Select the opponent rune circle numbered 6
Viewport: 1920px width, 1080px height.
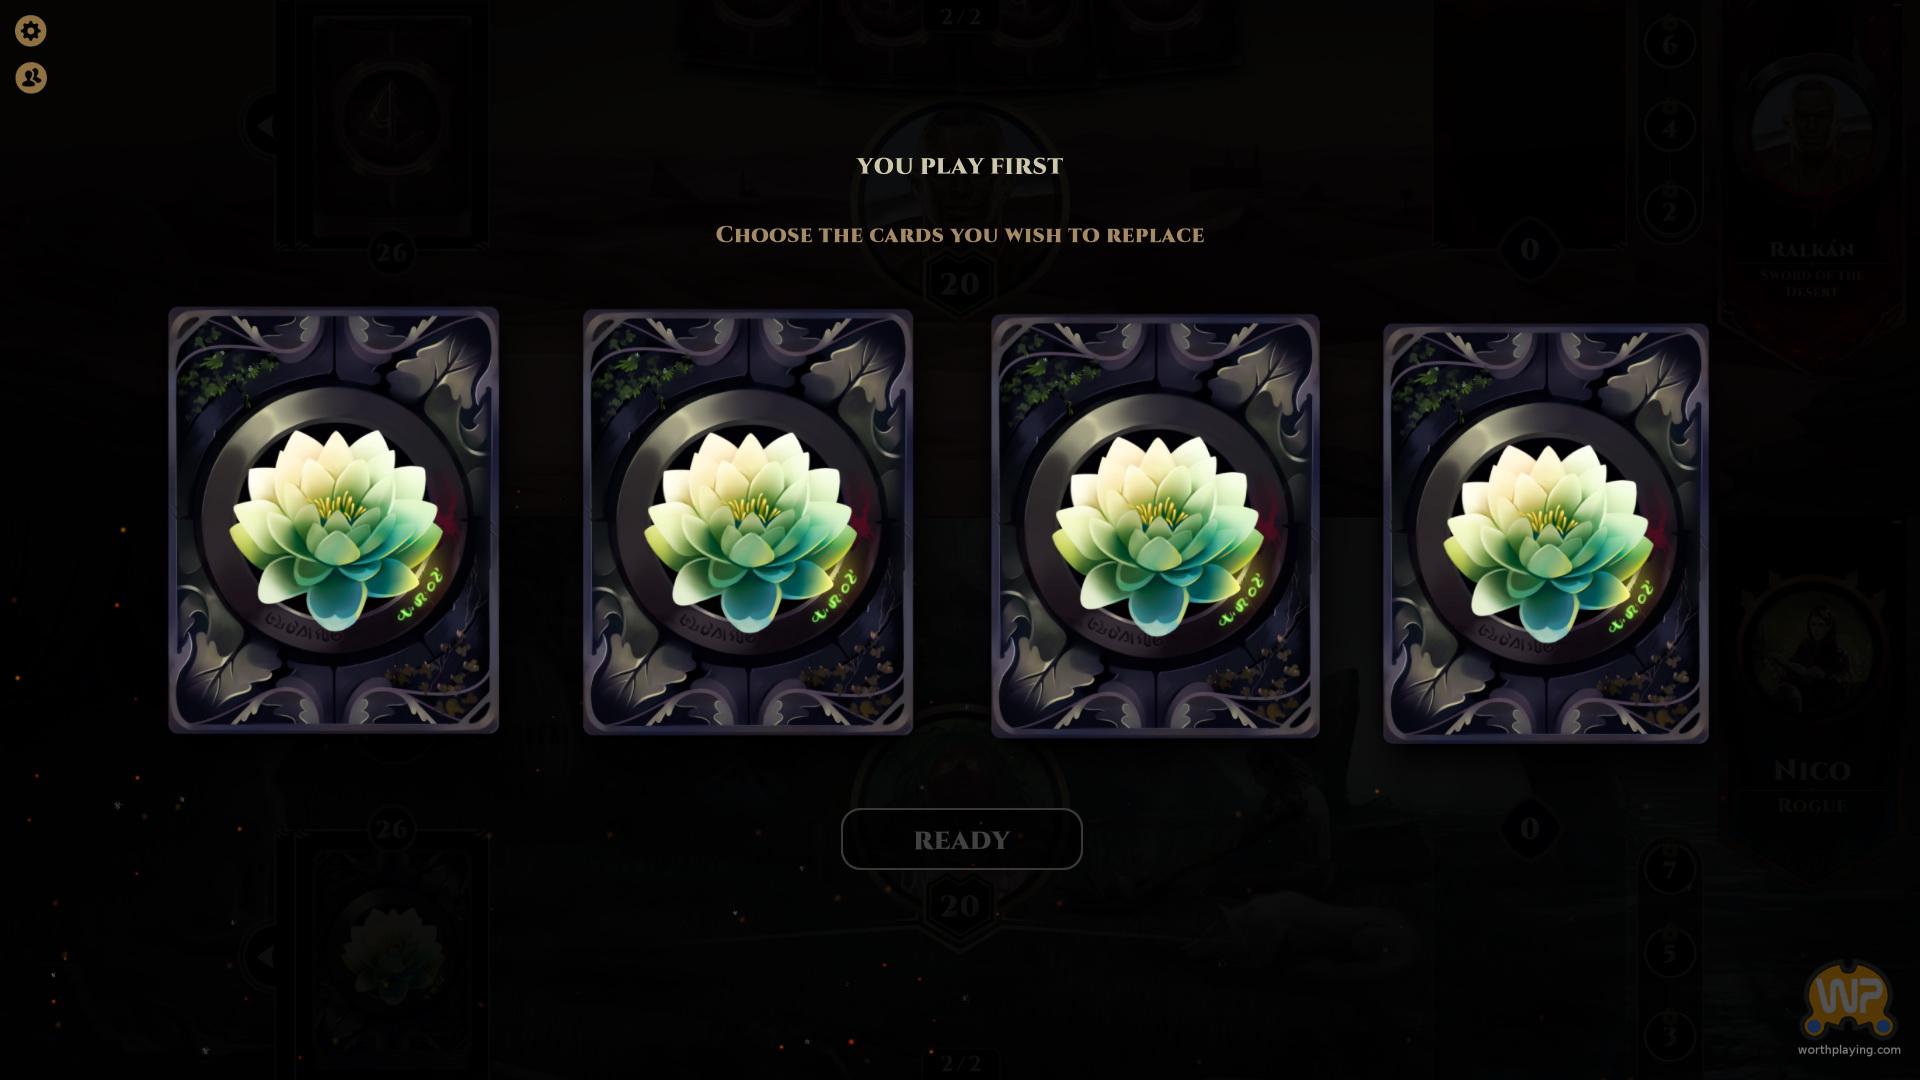click(x=1669, y=44)
